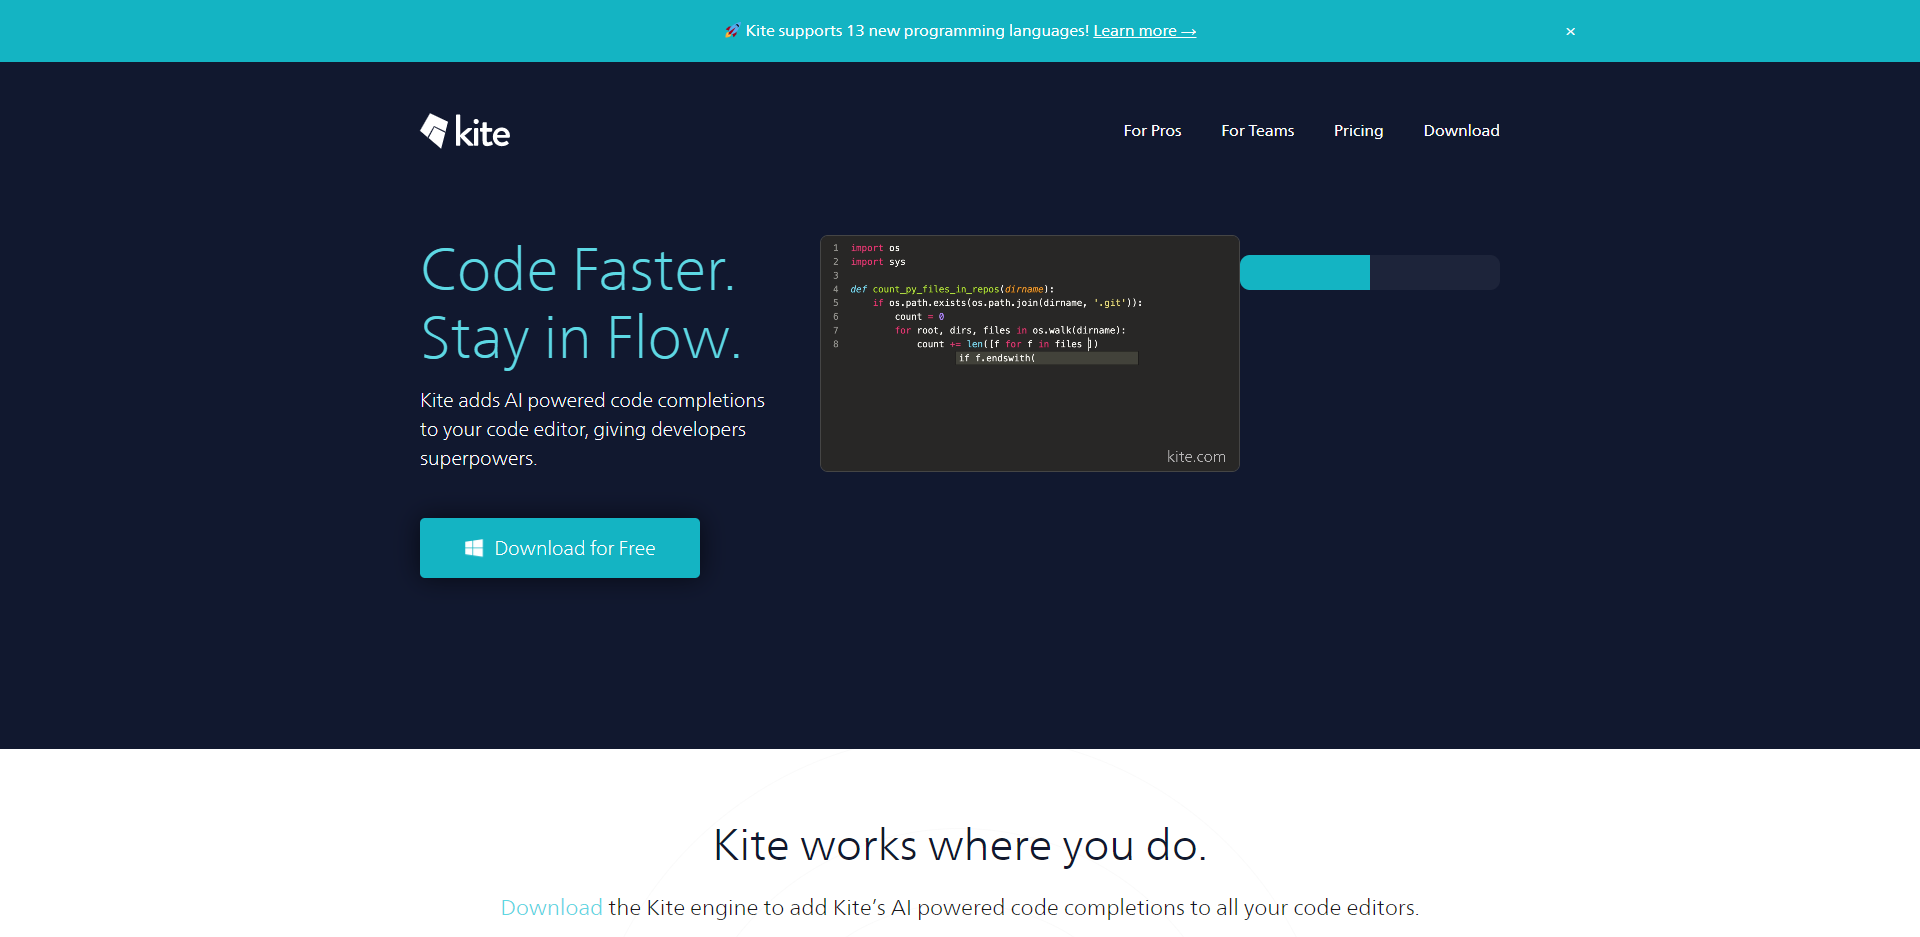Viewport: 1920px width, 937px height.
Task: Click the def count_py_files_in_repos code line
Action: click(x=952, y=289)
